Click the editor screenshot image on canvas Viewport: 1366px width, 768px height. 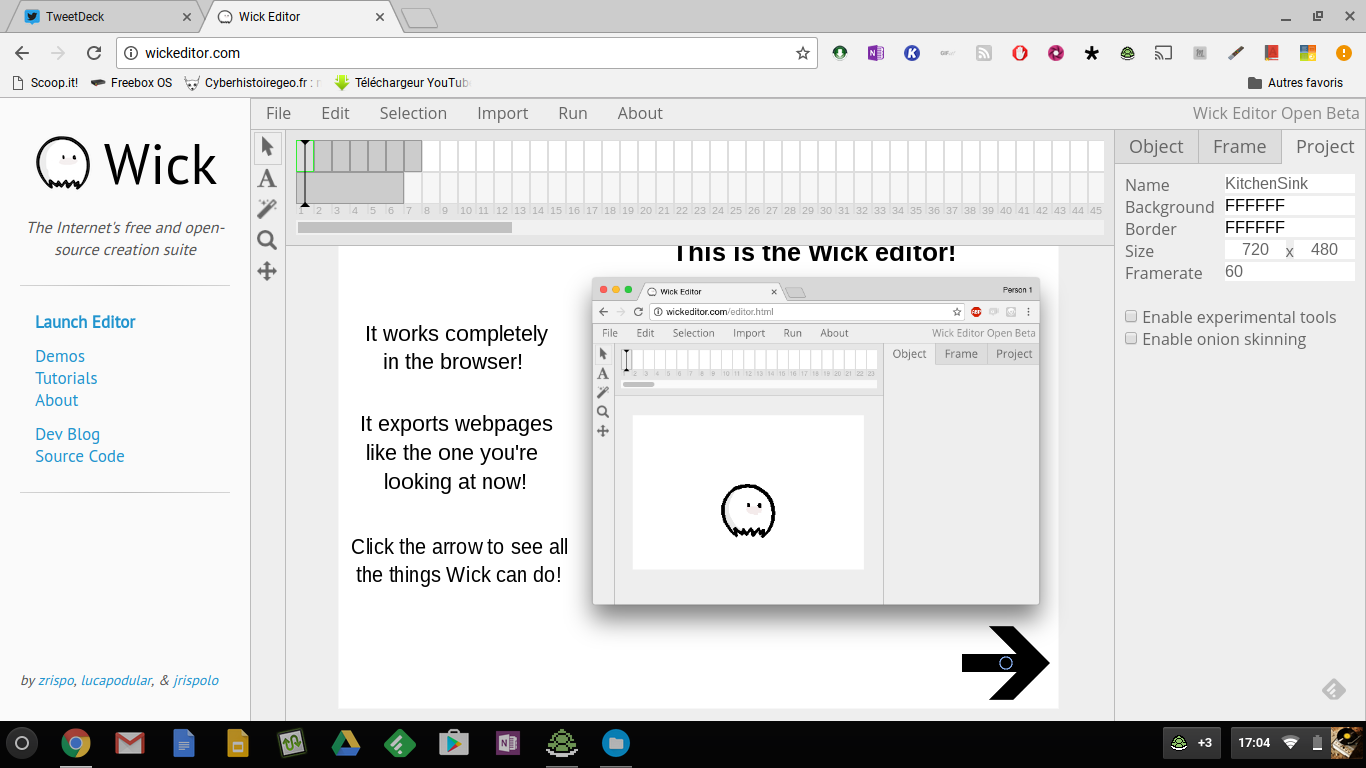(816, 441)
